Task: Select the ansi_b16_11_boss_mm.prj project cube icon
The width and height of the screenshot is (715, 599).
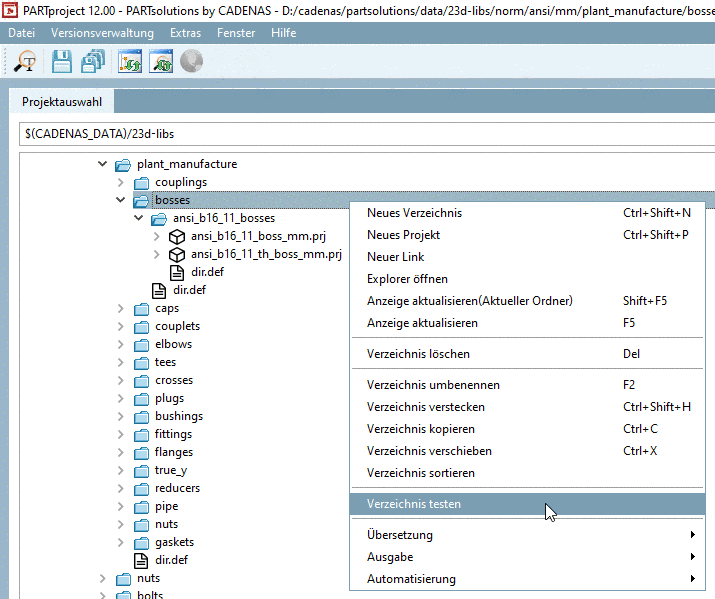Action: coord(177,237)
